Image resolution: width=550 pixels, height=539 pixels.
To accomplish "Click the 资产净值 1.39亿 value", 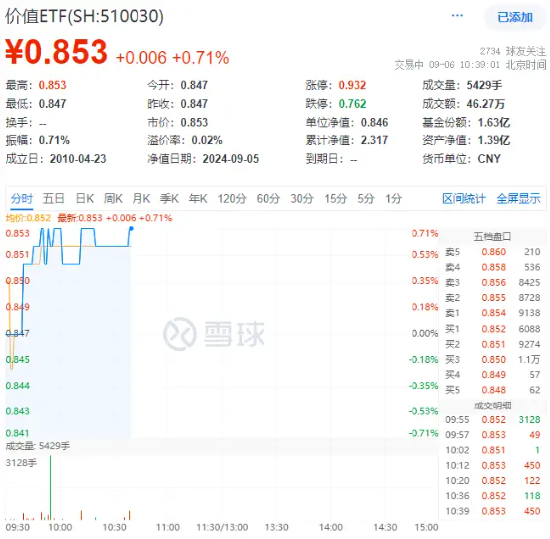I will (x=494, y=140).
